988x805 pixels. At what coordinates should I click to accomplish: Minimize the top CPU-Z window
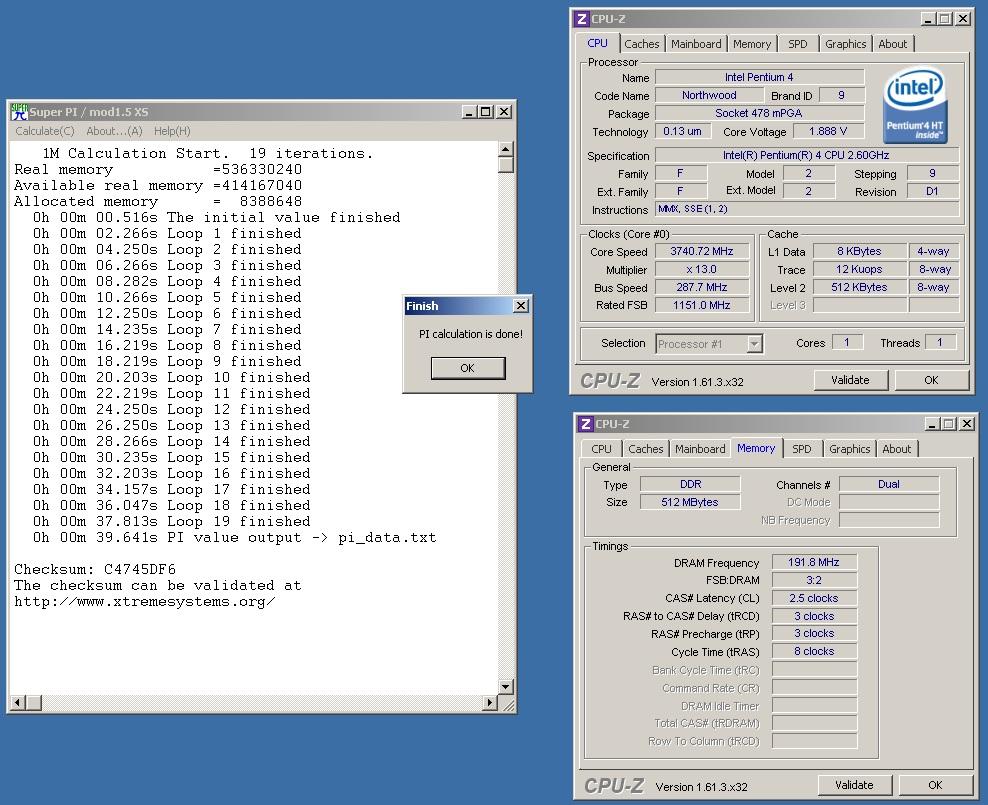coord(928,19)
